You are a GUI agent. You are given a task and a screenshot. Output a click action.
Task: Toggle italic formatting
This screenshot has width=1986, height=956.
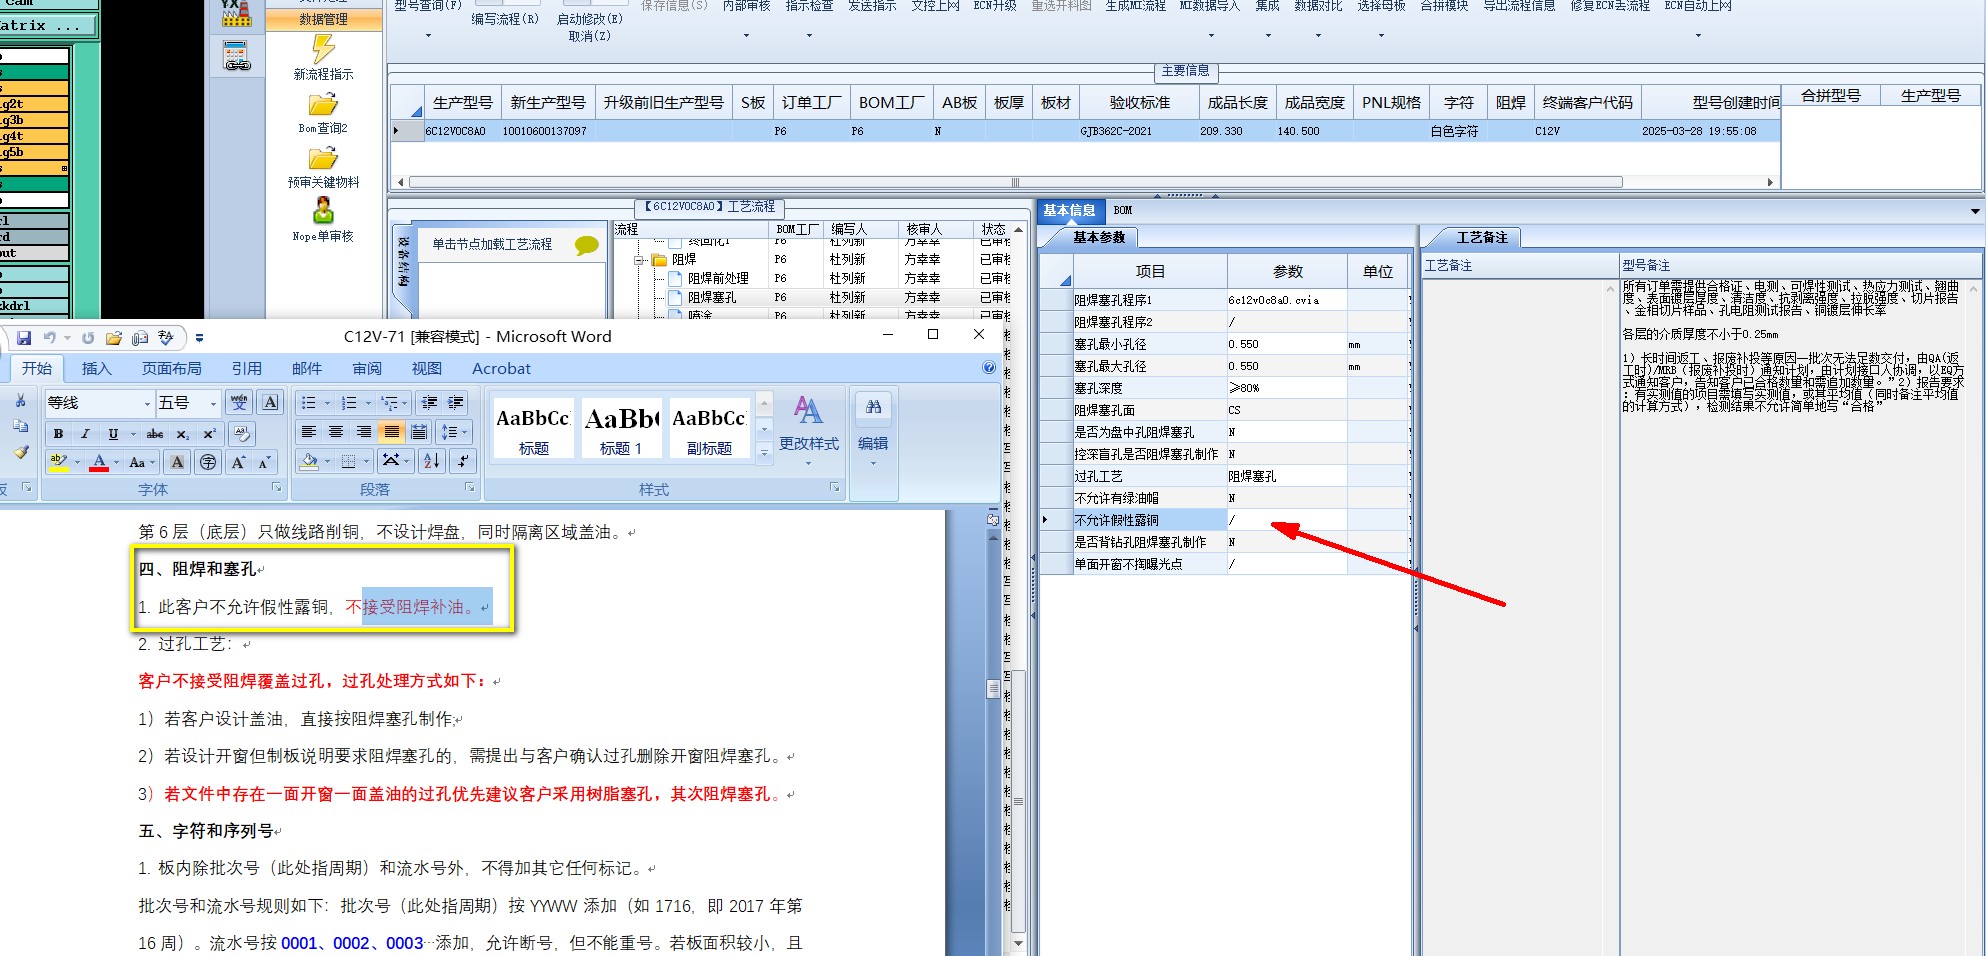(85, 434)
